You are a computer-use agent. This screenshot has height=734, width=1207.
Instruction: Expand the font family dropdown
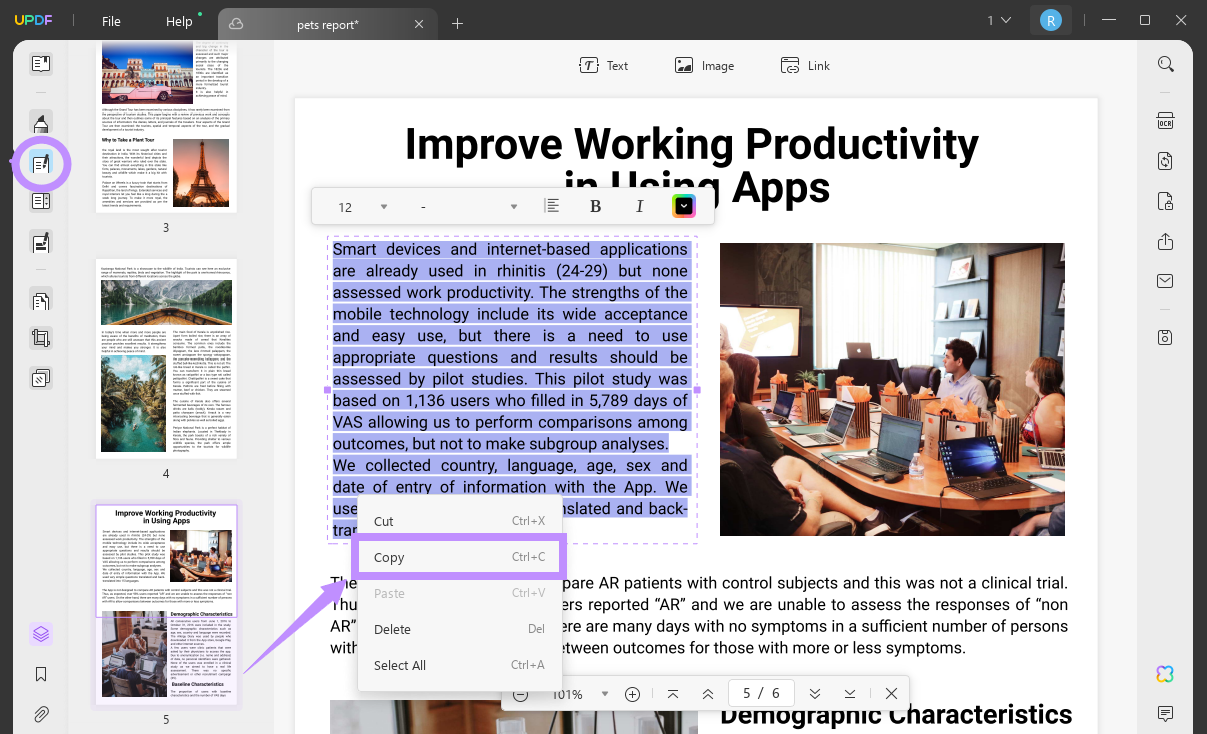[x=513, y=206]
